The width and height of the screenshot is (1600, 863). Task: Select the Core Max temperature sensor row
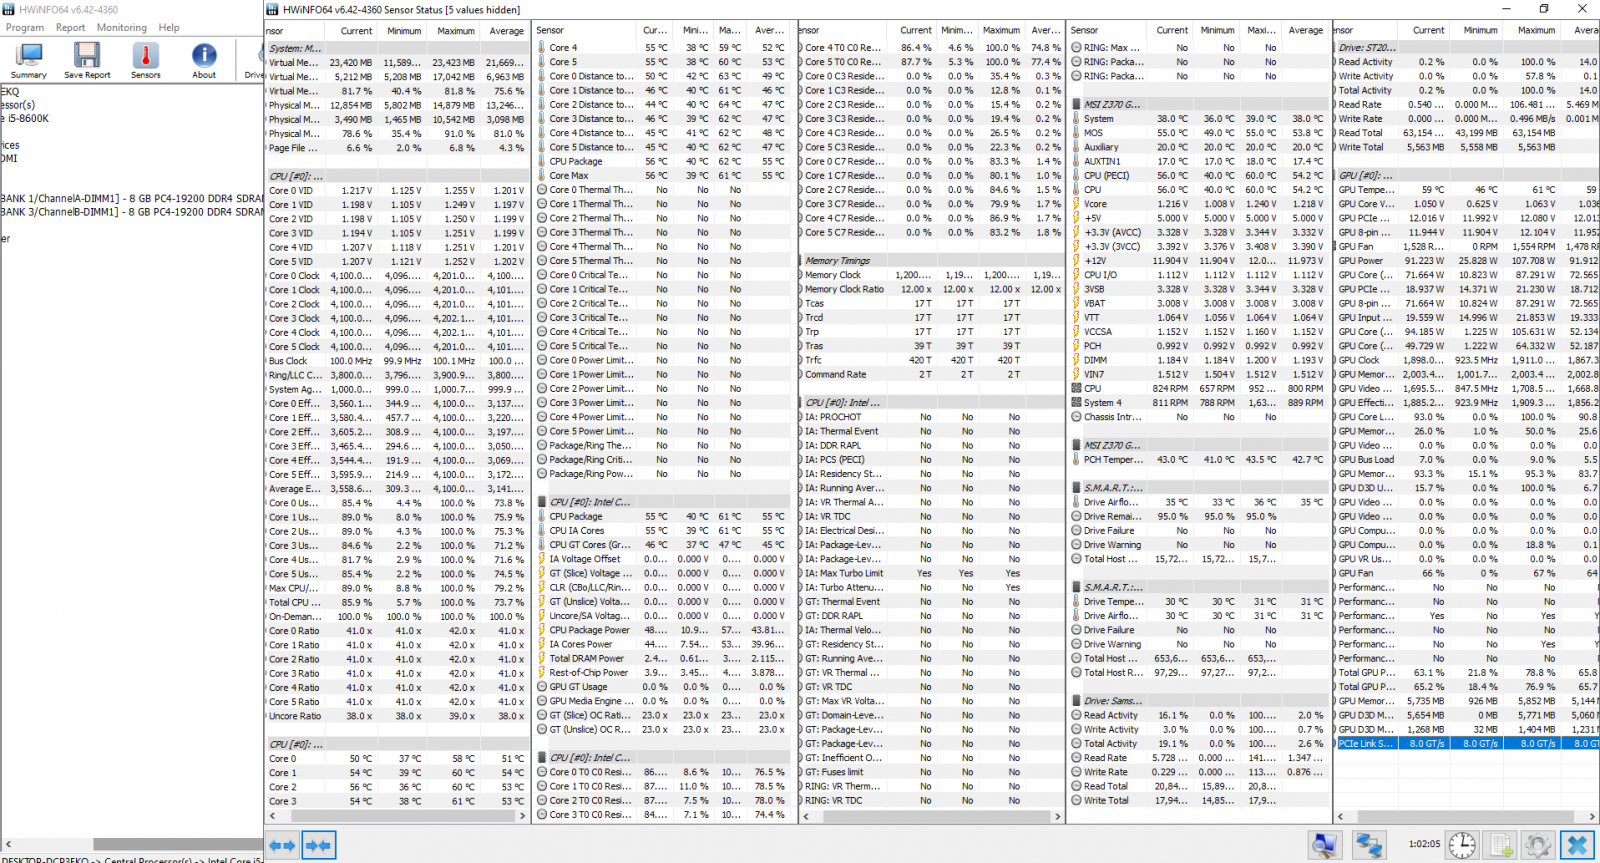[569, 175]
